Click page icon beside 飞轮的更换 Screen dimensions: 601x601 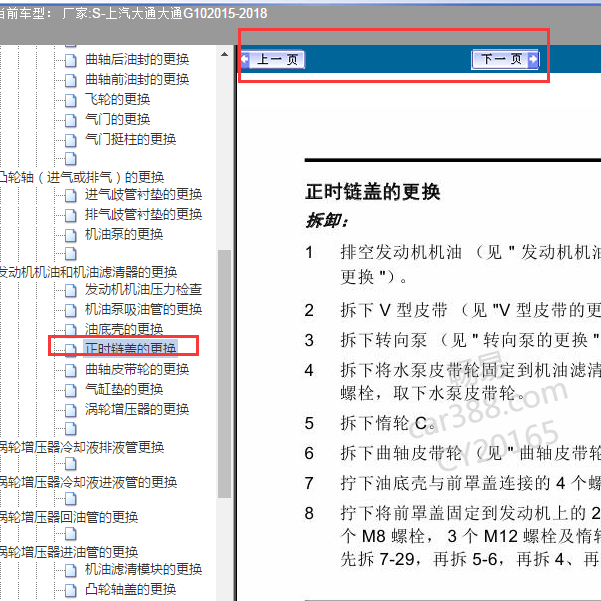[x=71, y=100]
